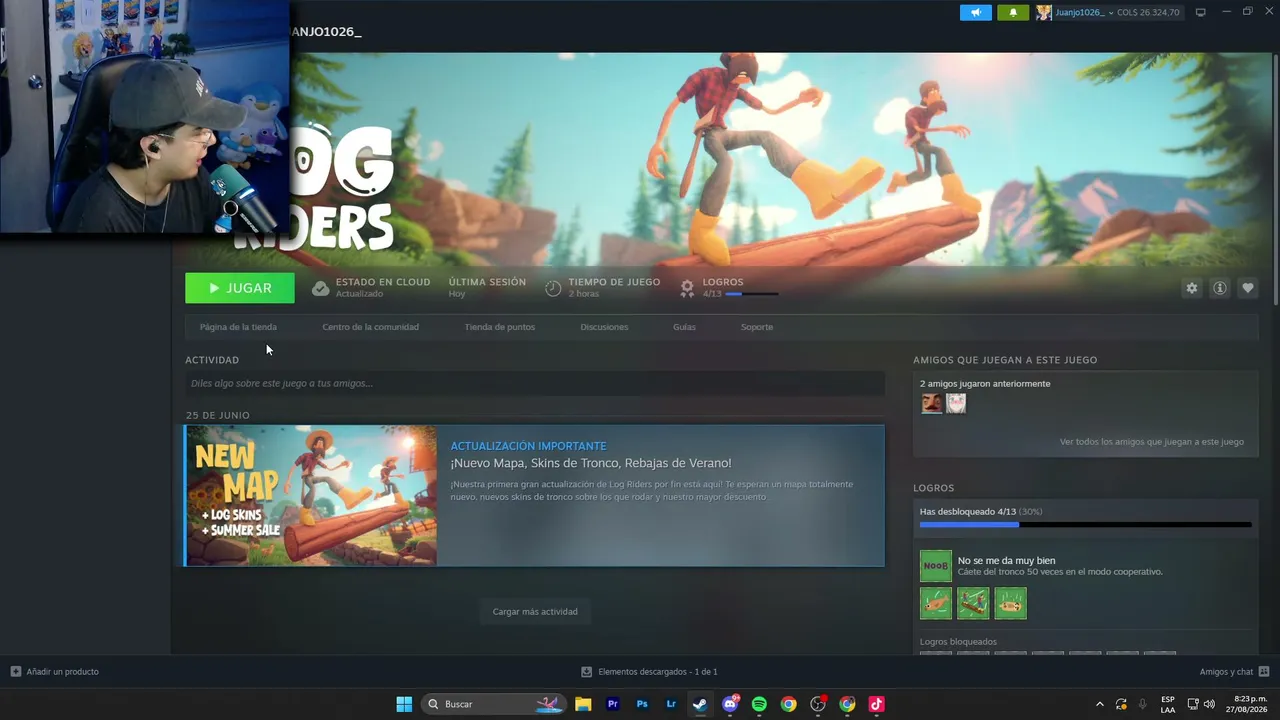Click the green JUGAR button
Viewport: 1280px width, 720px height.
tap(240, 288)
